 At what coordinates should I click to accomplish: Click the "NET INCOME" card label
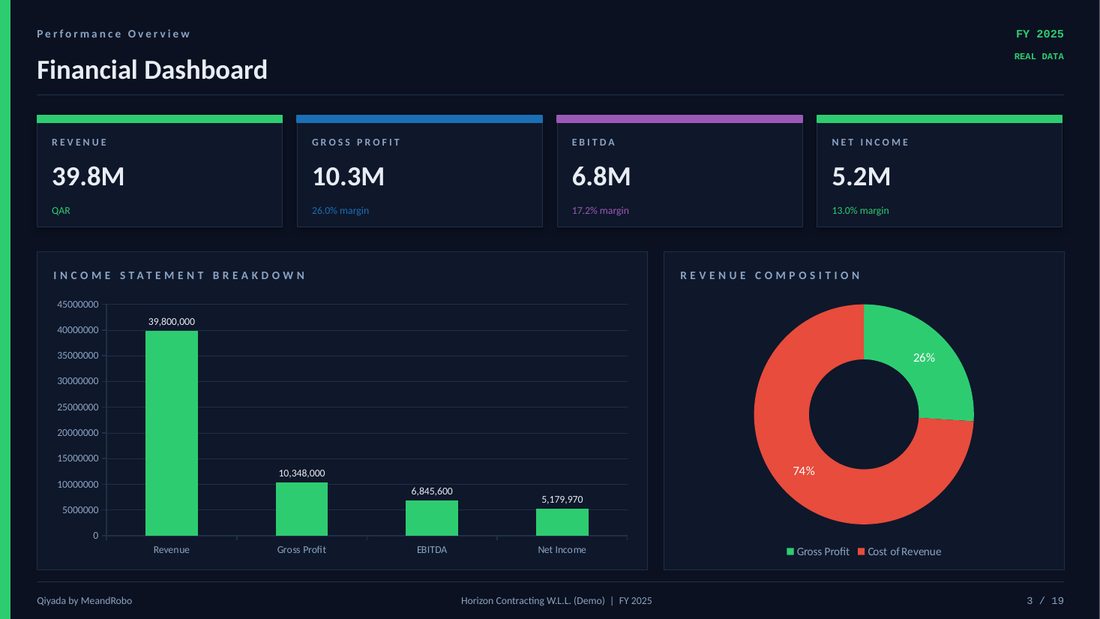pos(871,142)
